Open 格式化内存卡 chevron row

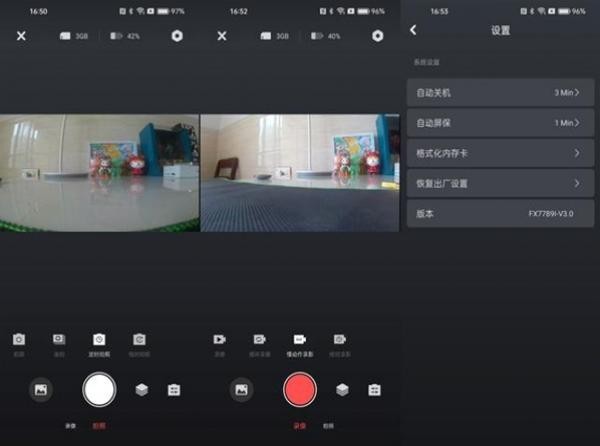tap(500, 153)
